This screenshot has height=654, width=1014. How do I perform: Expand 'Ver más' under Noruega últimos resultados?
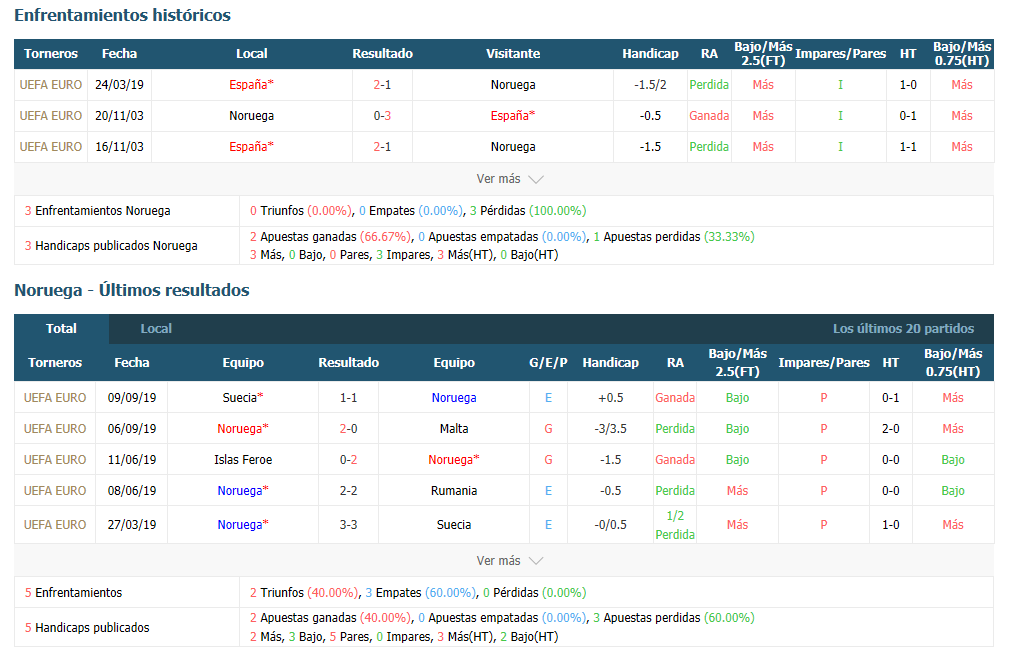coord(510,560)
